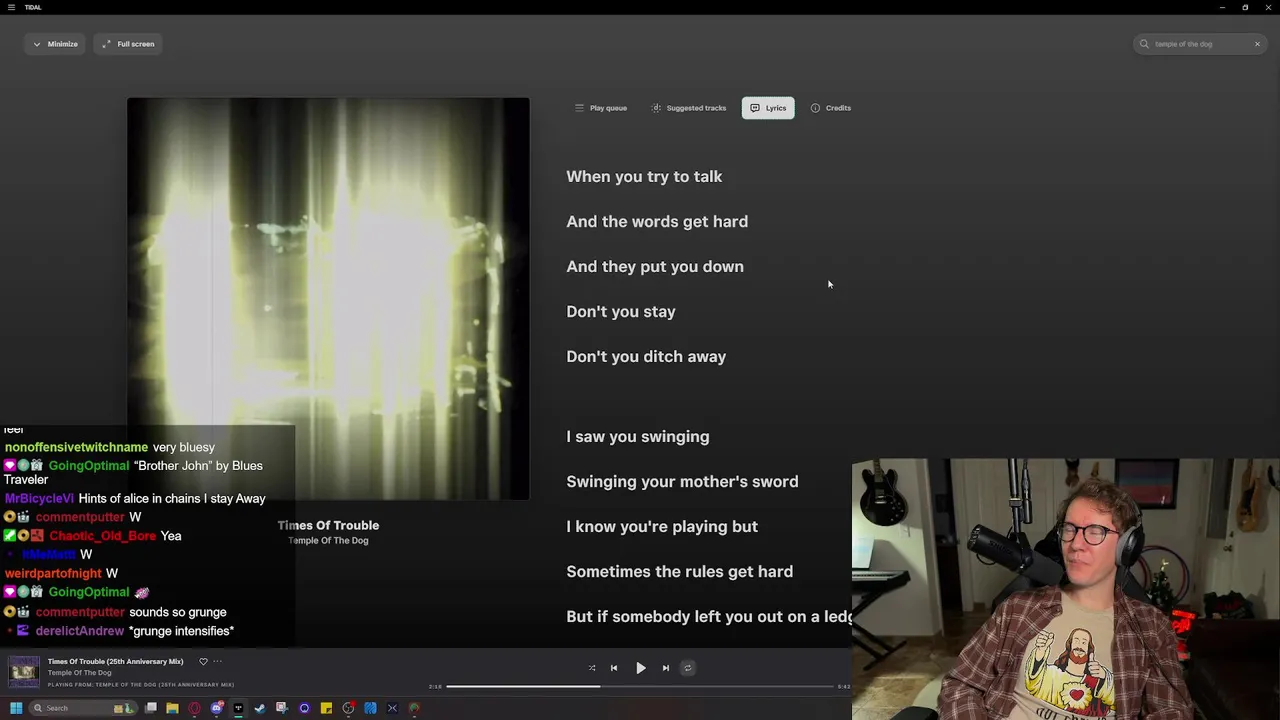
Task: Favorite the track with the heart icon
Action: click(203, 661)
